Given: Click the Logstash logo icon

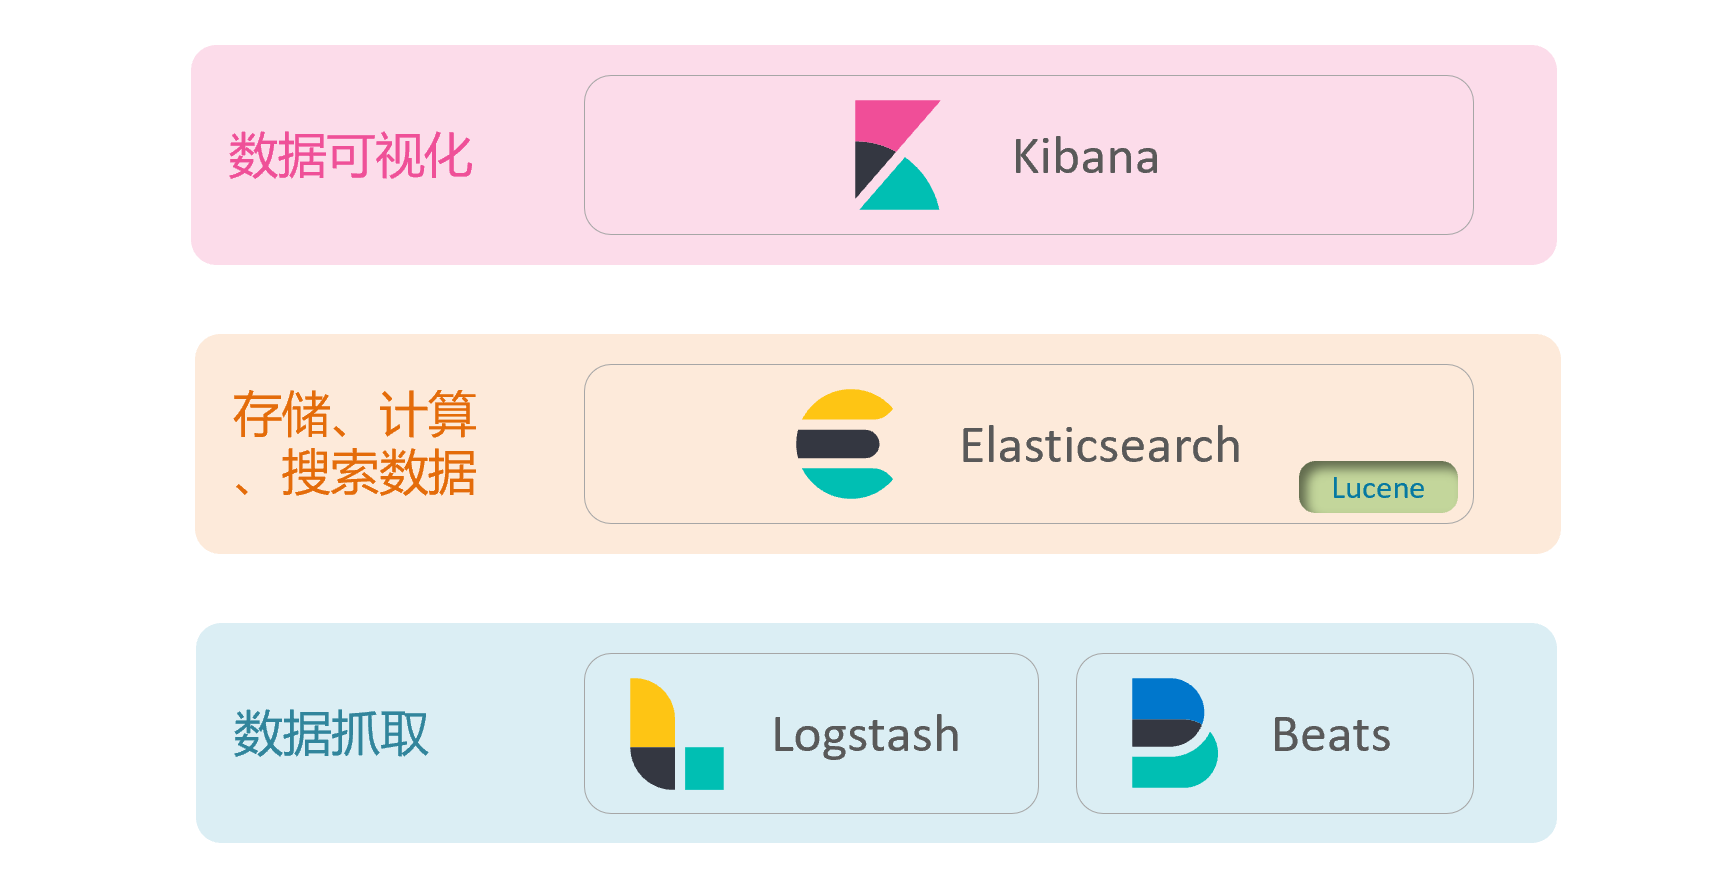Looking at the screenshot, I should point(676,734).
